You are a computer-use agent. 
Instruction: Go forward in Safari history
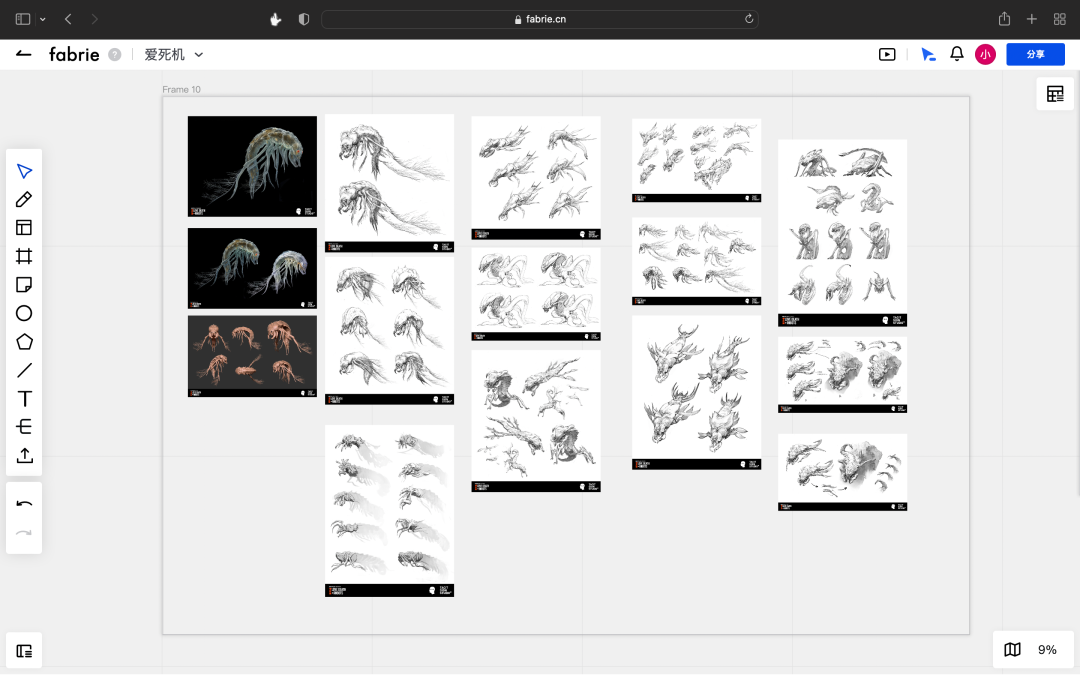[94, 19]
